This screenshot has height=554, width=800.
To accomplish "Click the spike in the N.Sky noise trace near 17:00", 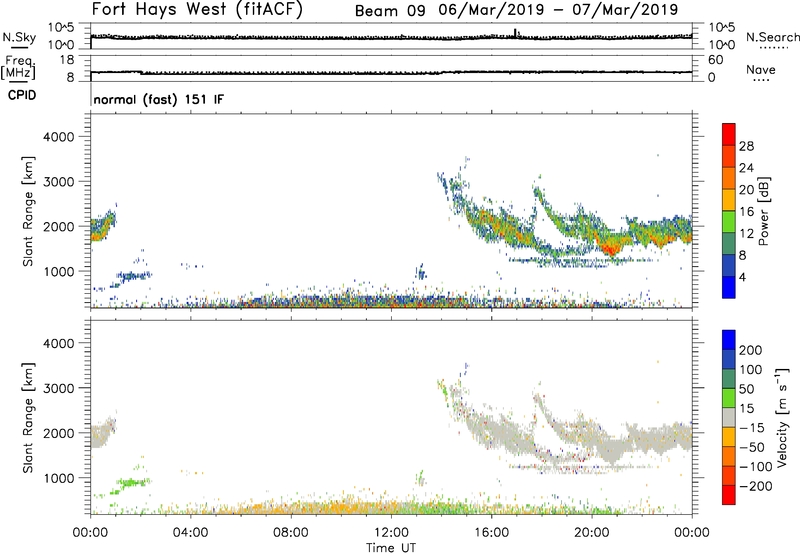I will pyautogui.click(x=515, y=33).
